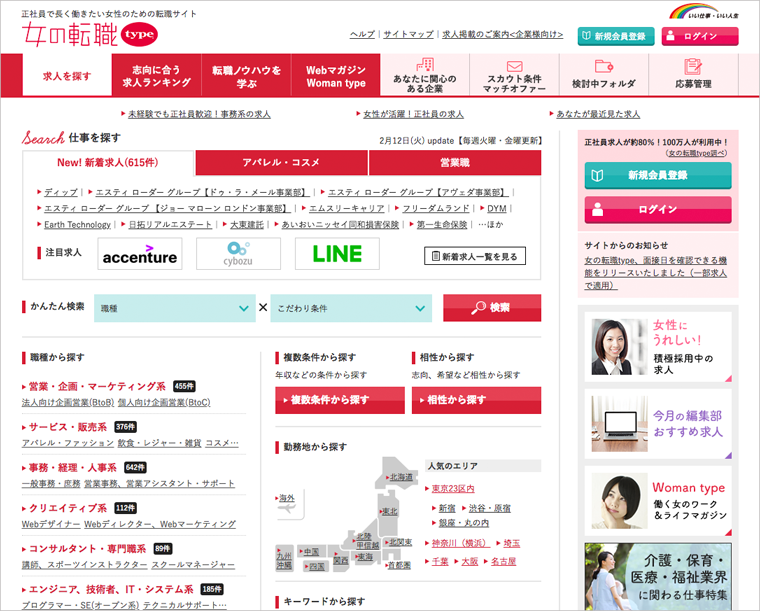This screenshot has height=611, width=760.
Task: Open クリエイティブ系 category link
Action: coord(67,508)
